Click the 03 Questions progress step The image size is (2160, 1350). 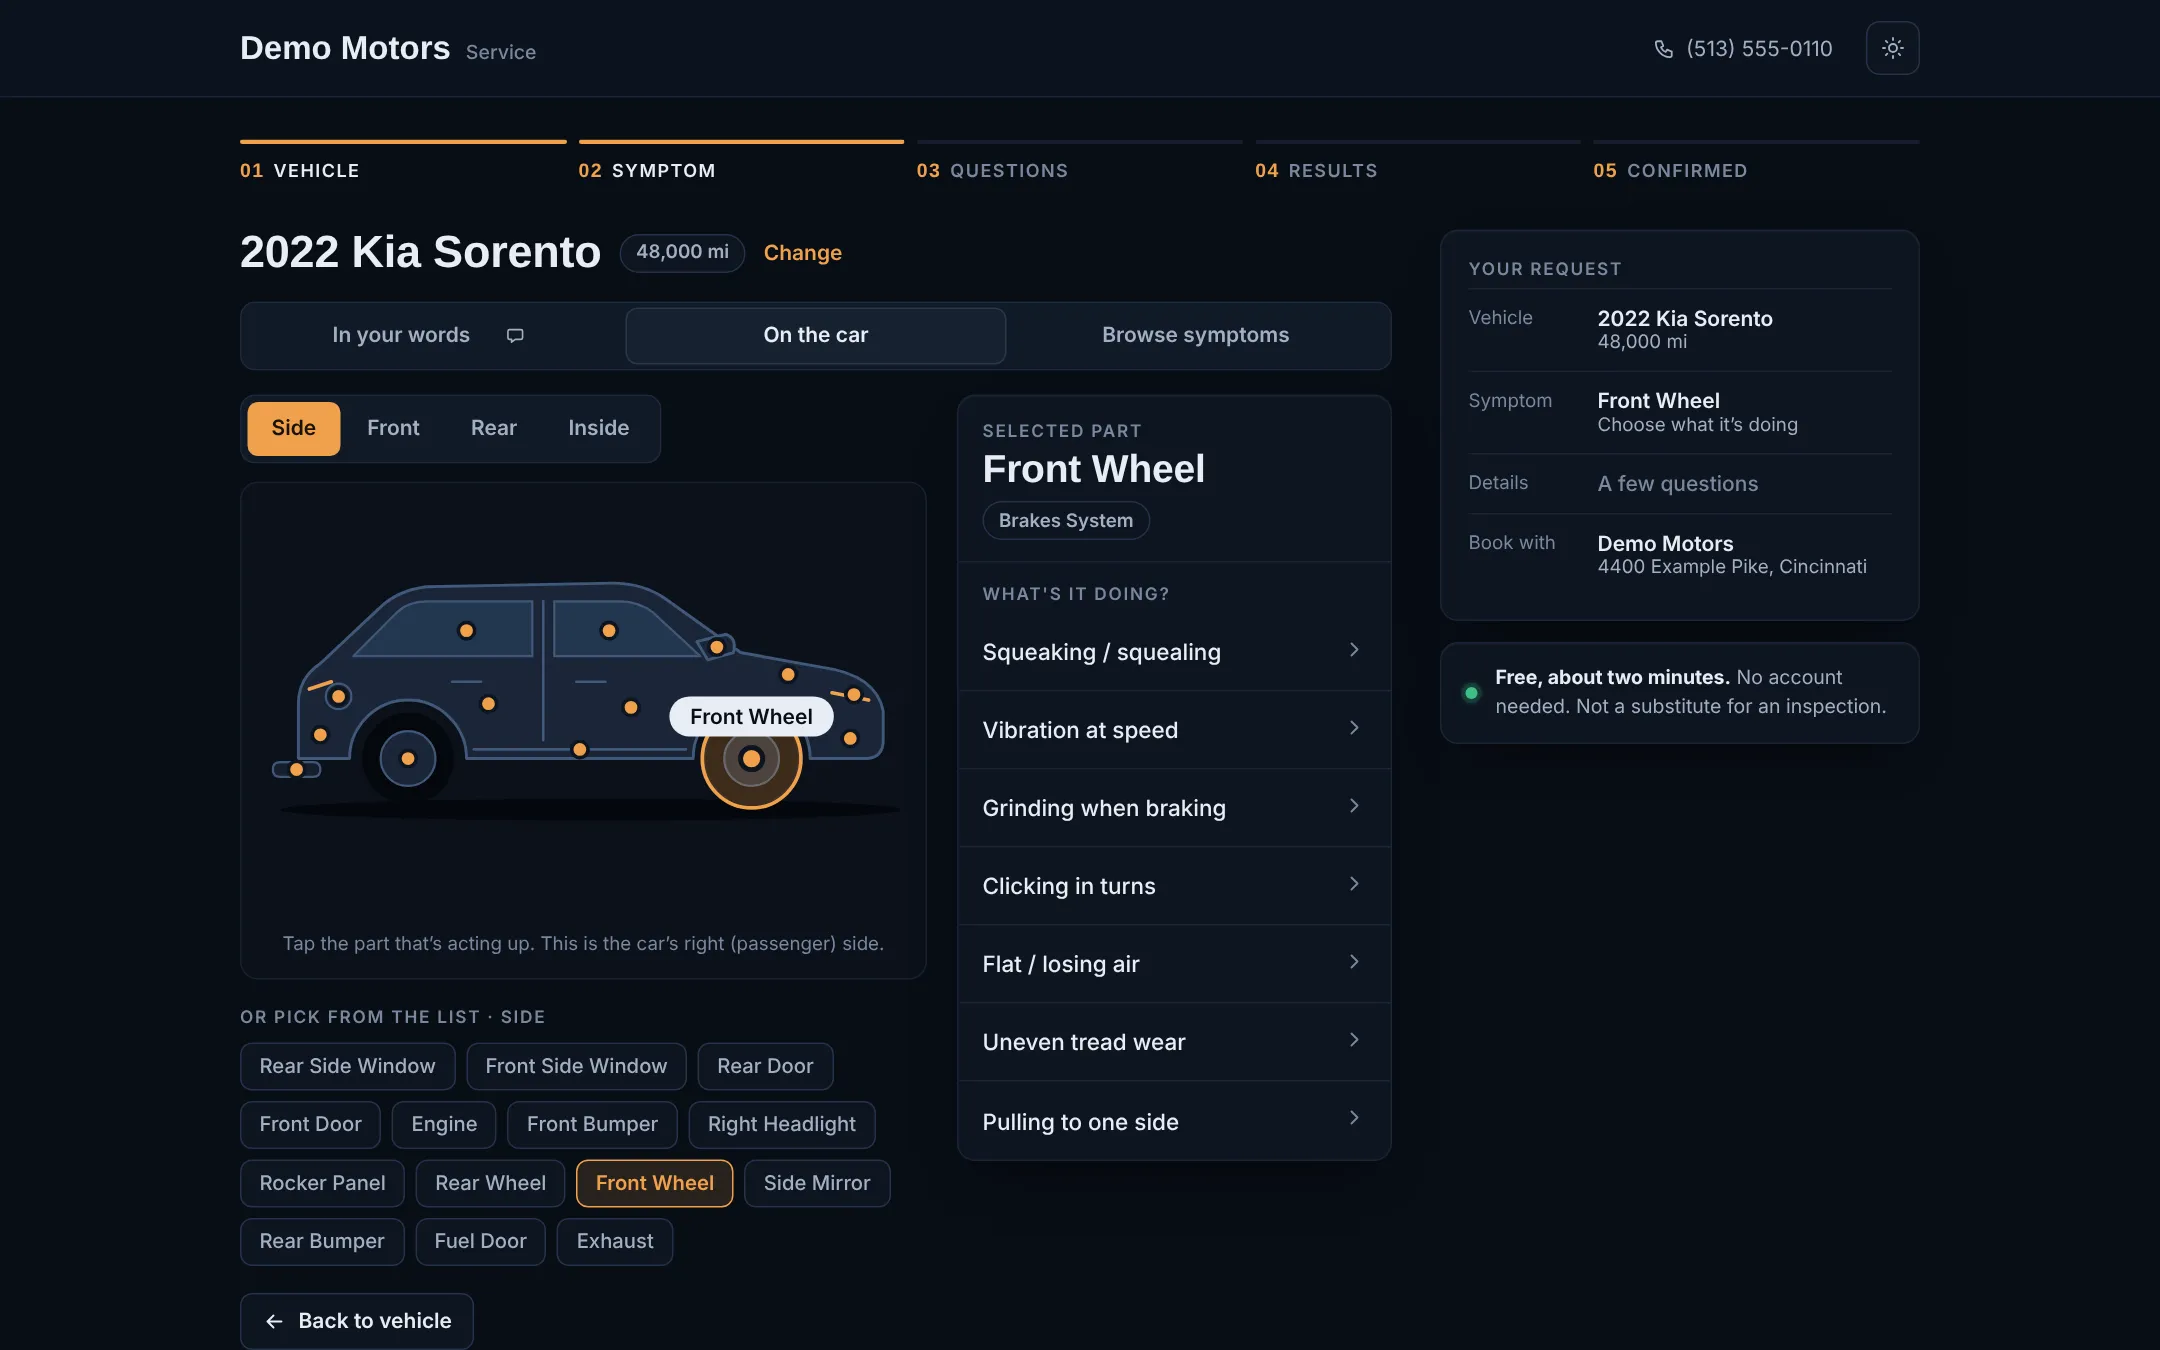click(x=1079, y=161)
